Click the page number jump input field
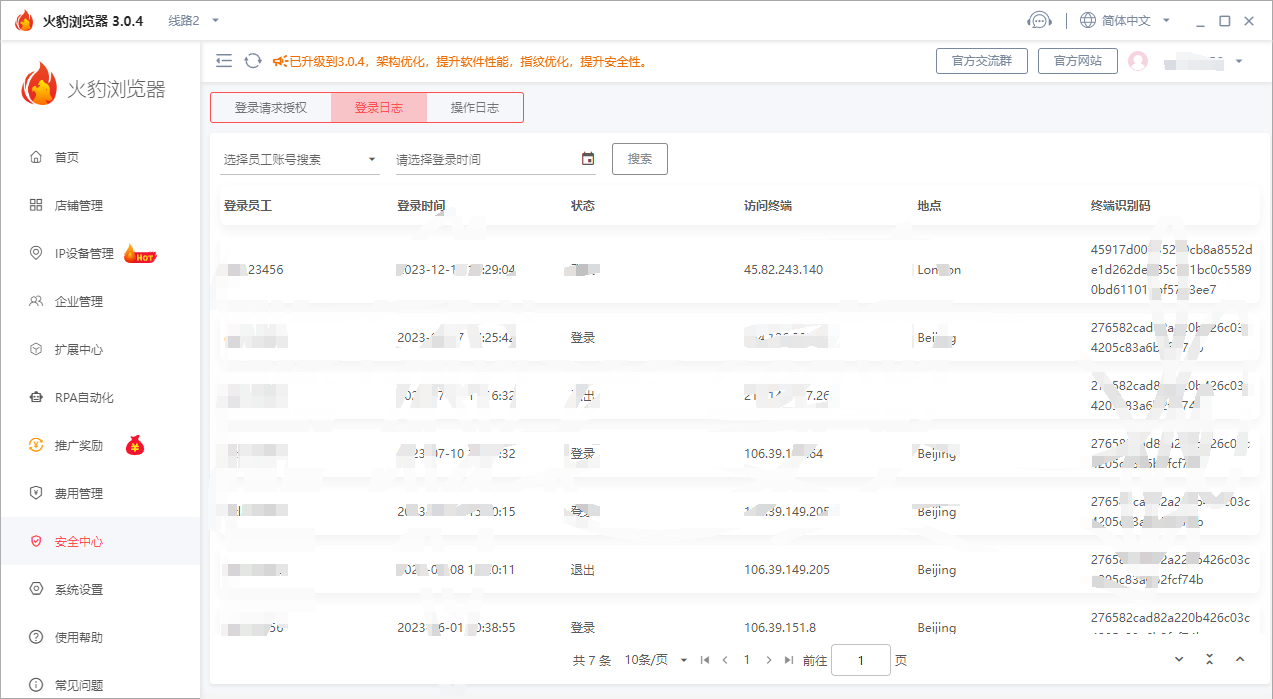The height and width of the screenshot is (699, 1273). [860, 660]
